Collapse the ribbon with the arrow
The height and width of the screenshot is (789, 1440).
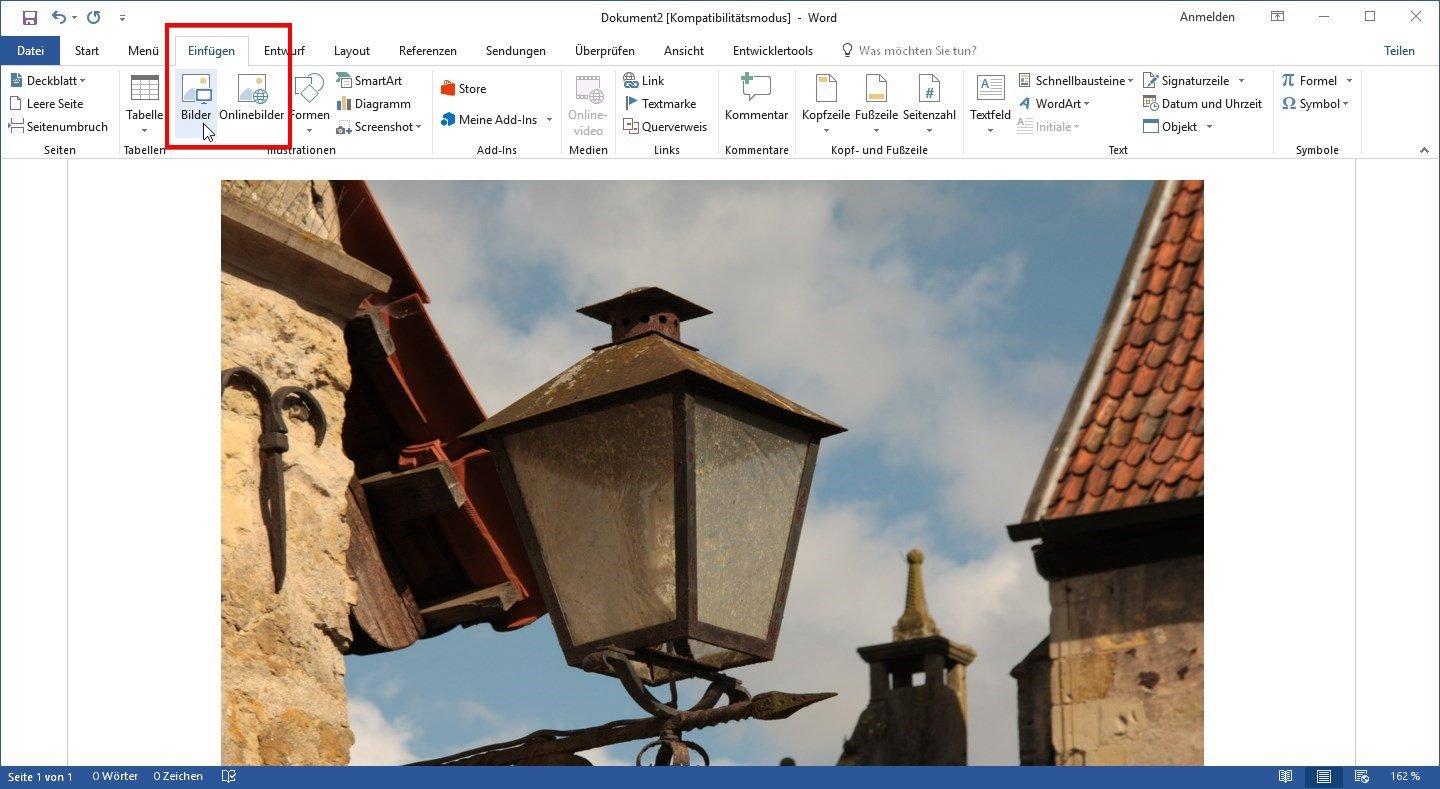tap(1425, 150)
